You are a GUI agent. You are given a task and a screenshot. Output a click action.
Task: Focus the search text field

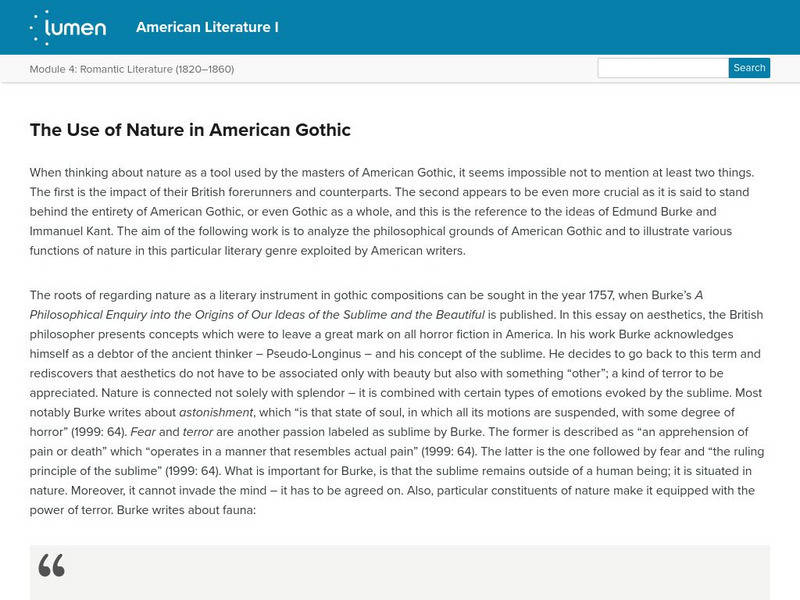[x=662, y=69]
